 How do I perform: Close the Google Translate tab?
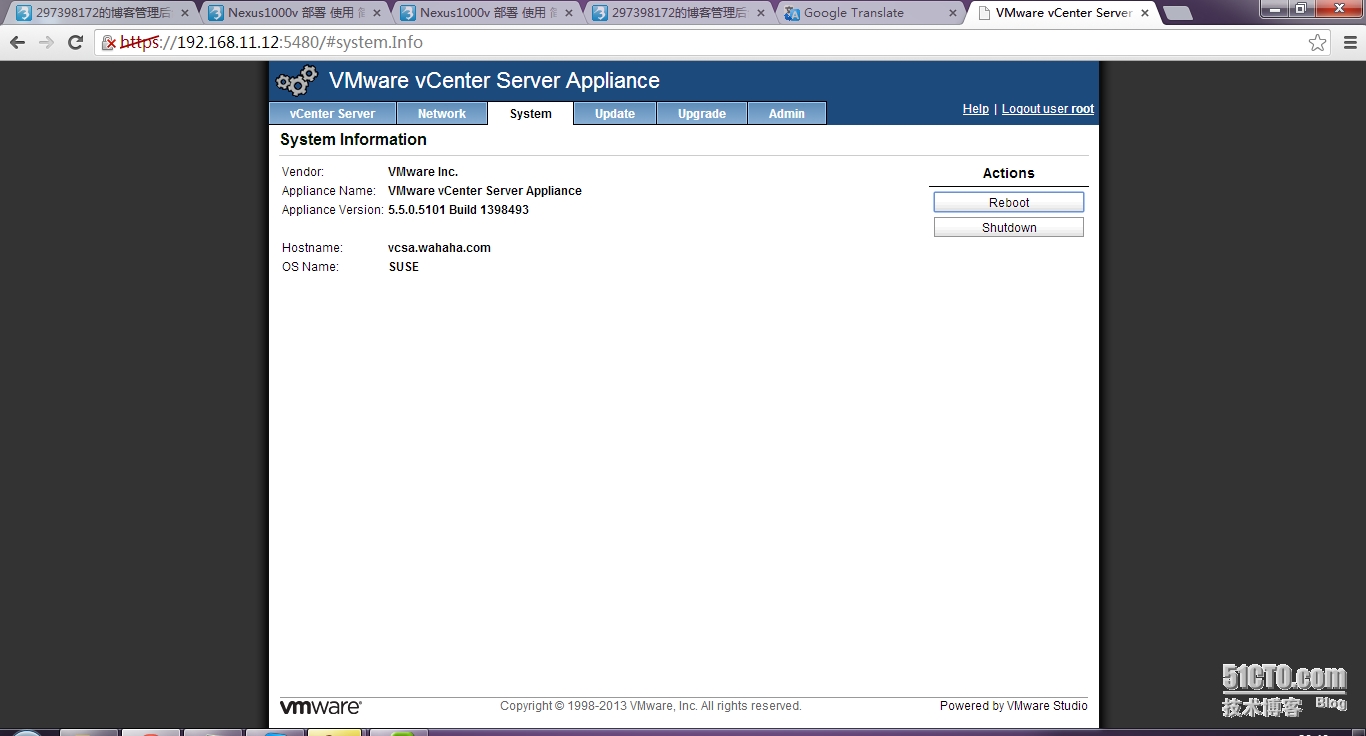[953, 13]
